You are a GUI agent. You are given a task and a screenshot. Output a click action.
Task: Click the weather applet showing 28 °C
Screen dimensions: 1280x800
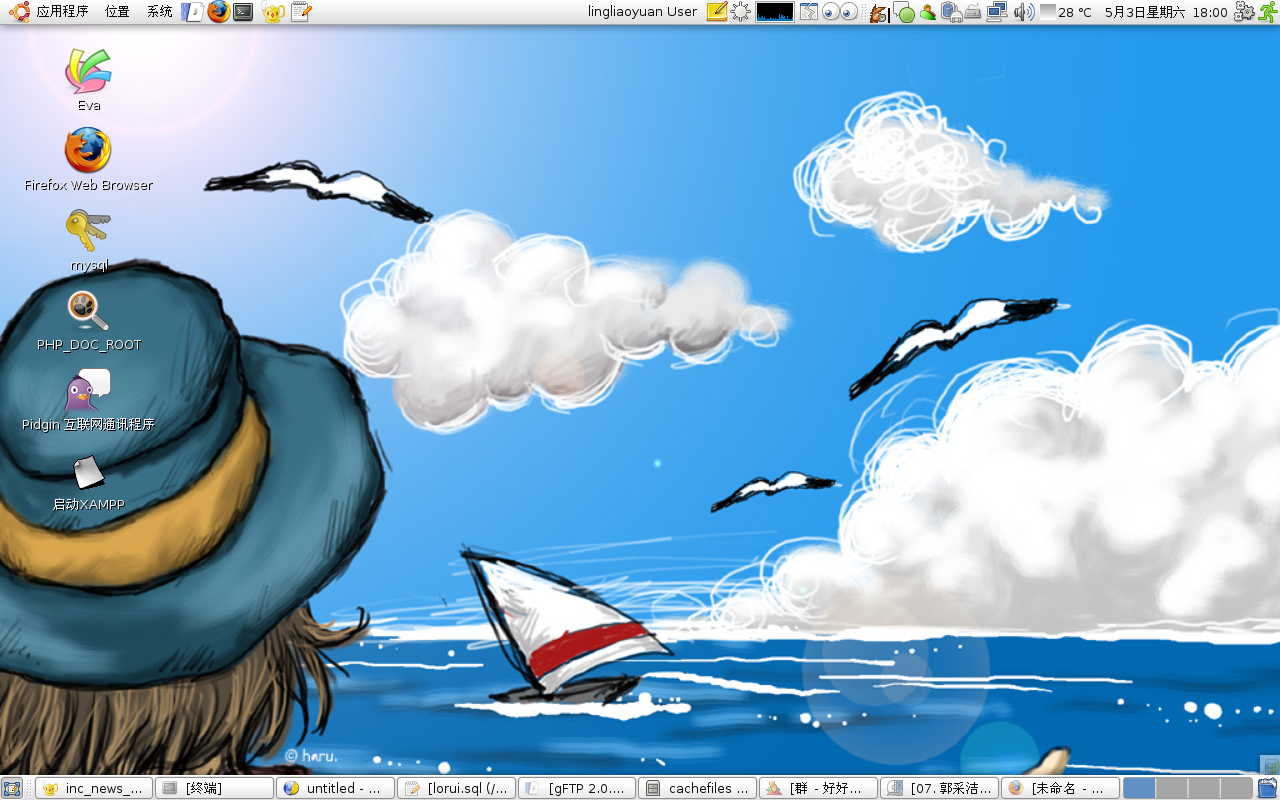(1066, 12)
